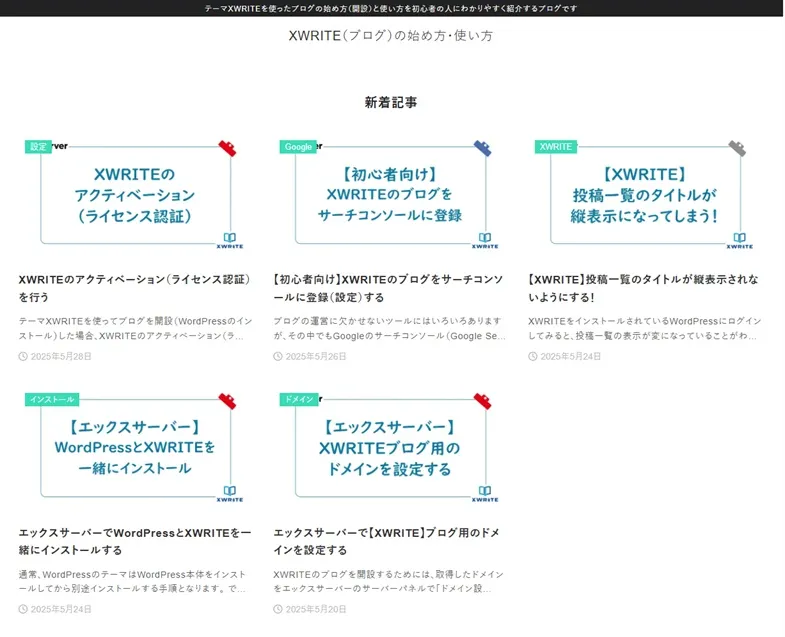The image size is (785, 637).
Task: Click the clock icon beside 2025年5月20日
Action: 278,609
